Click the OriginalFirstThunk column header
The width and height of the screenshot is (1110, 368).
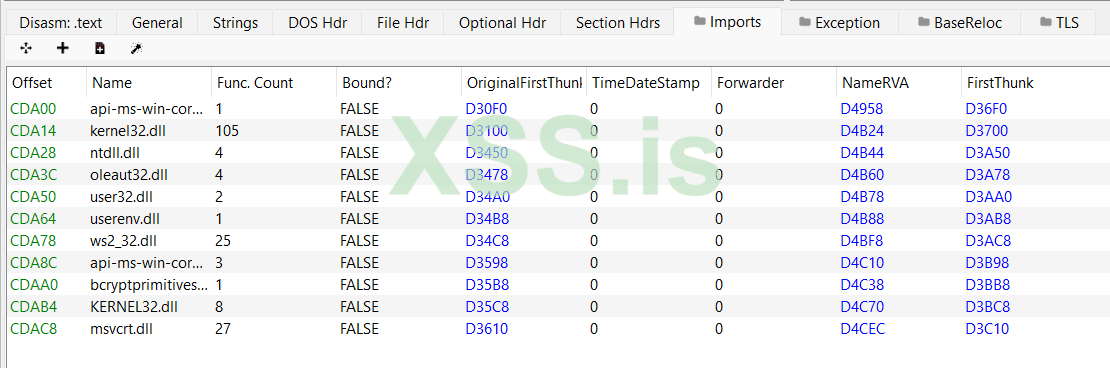(523, 83)
